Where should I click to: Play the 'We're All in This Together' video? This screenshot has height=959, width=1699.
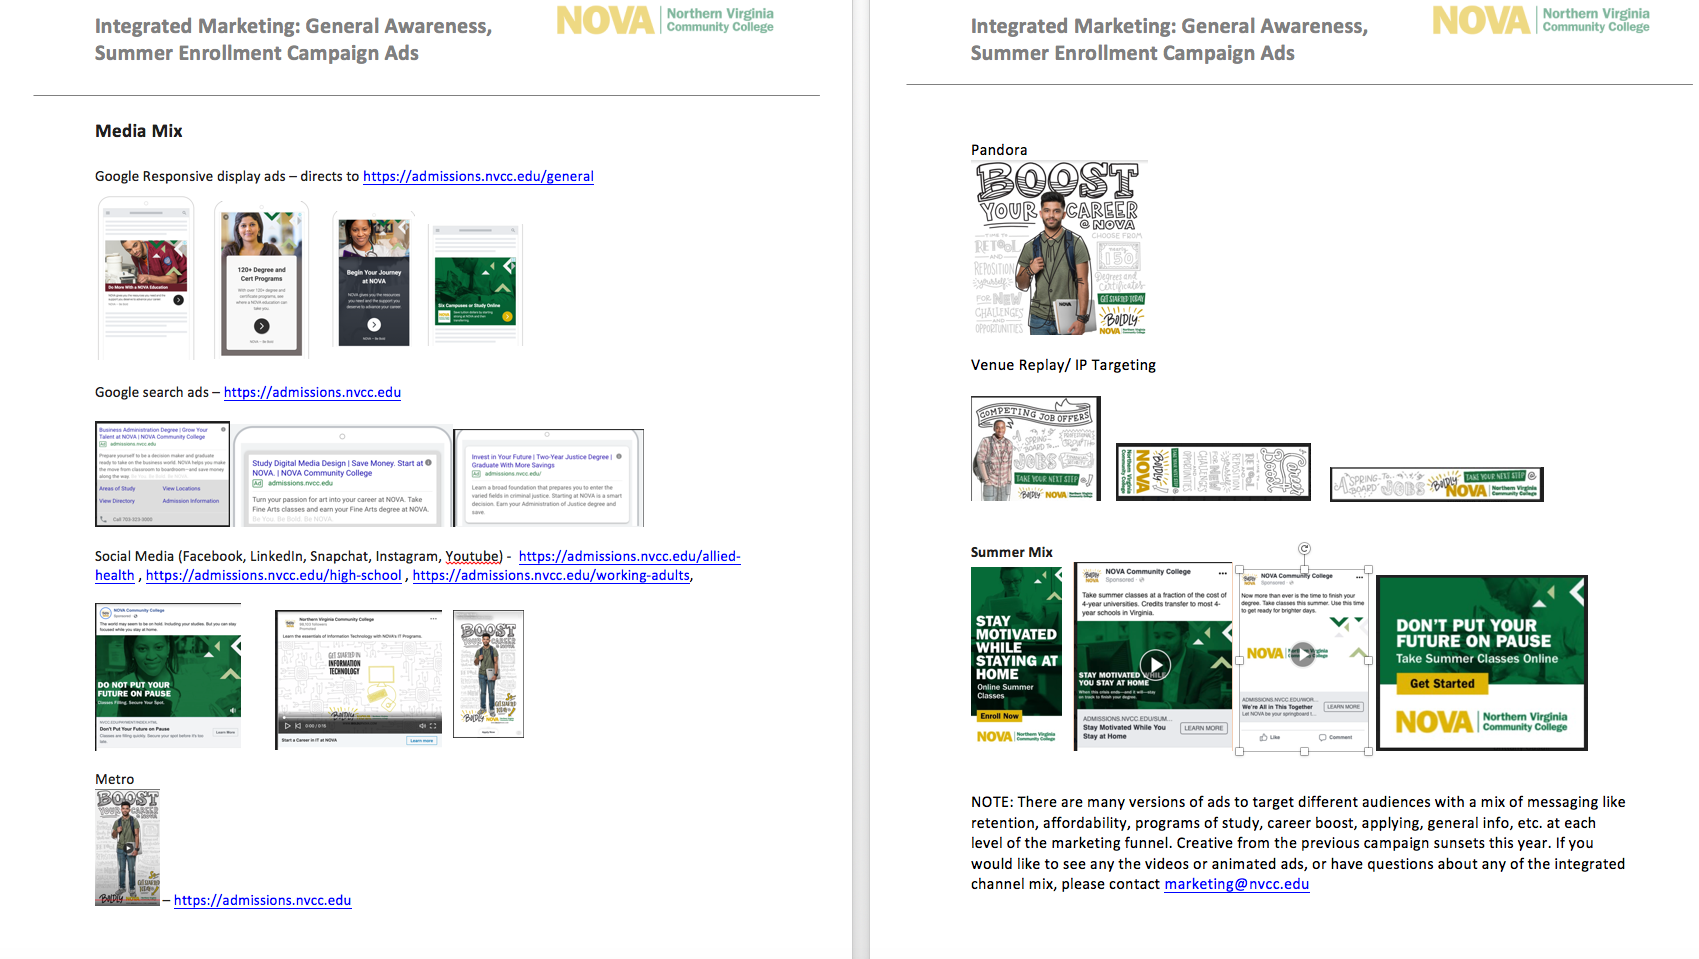[x=1302, y=655]
